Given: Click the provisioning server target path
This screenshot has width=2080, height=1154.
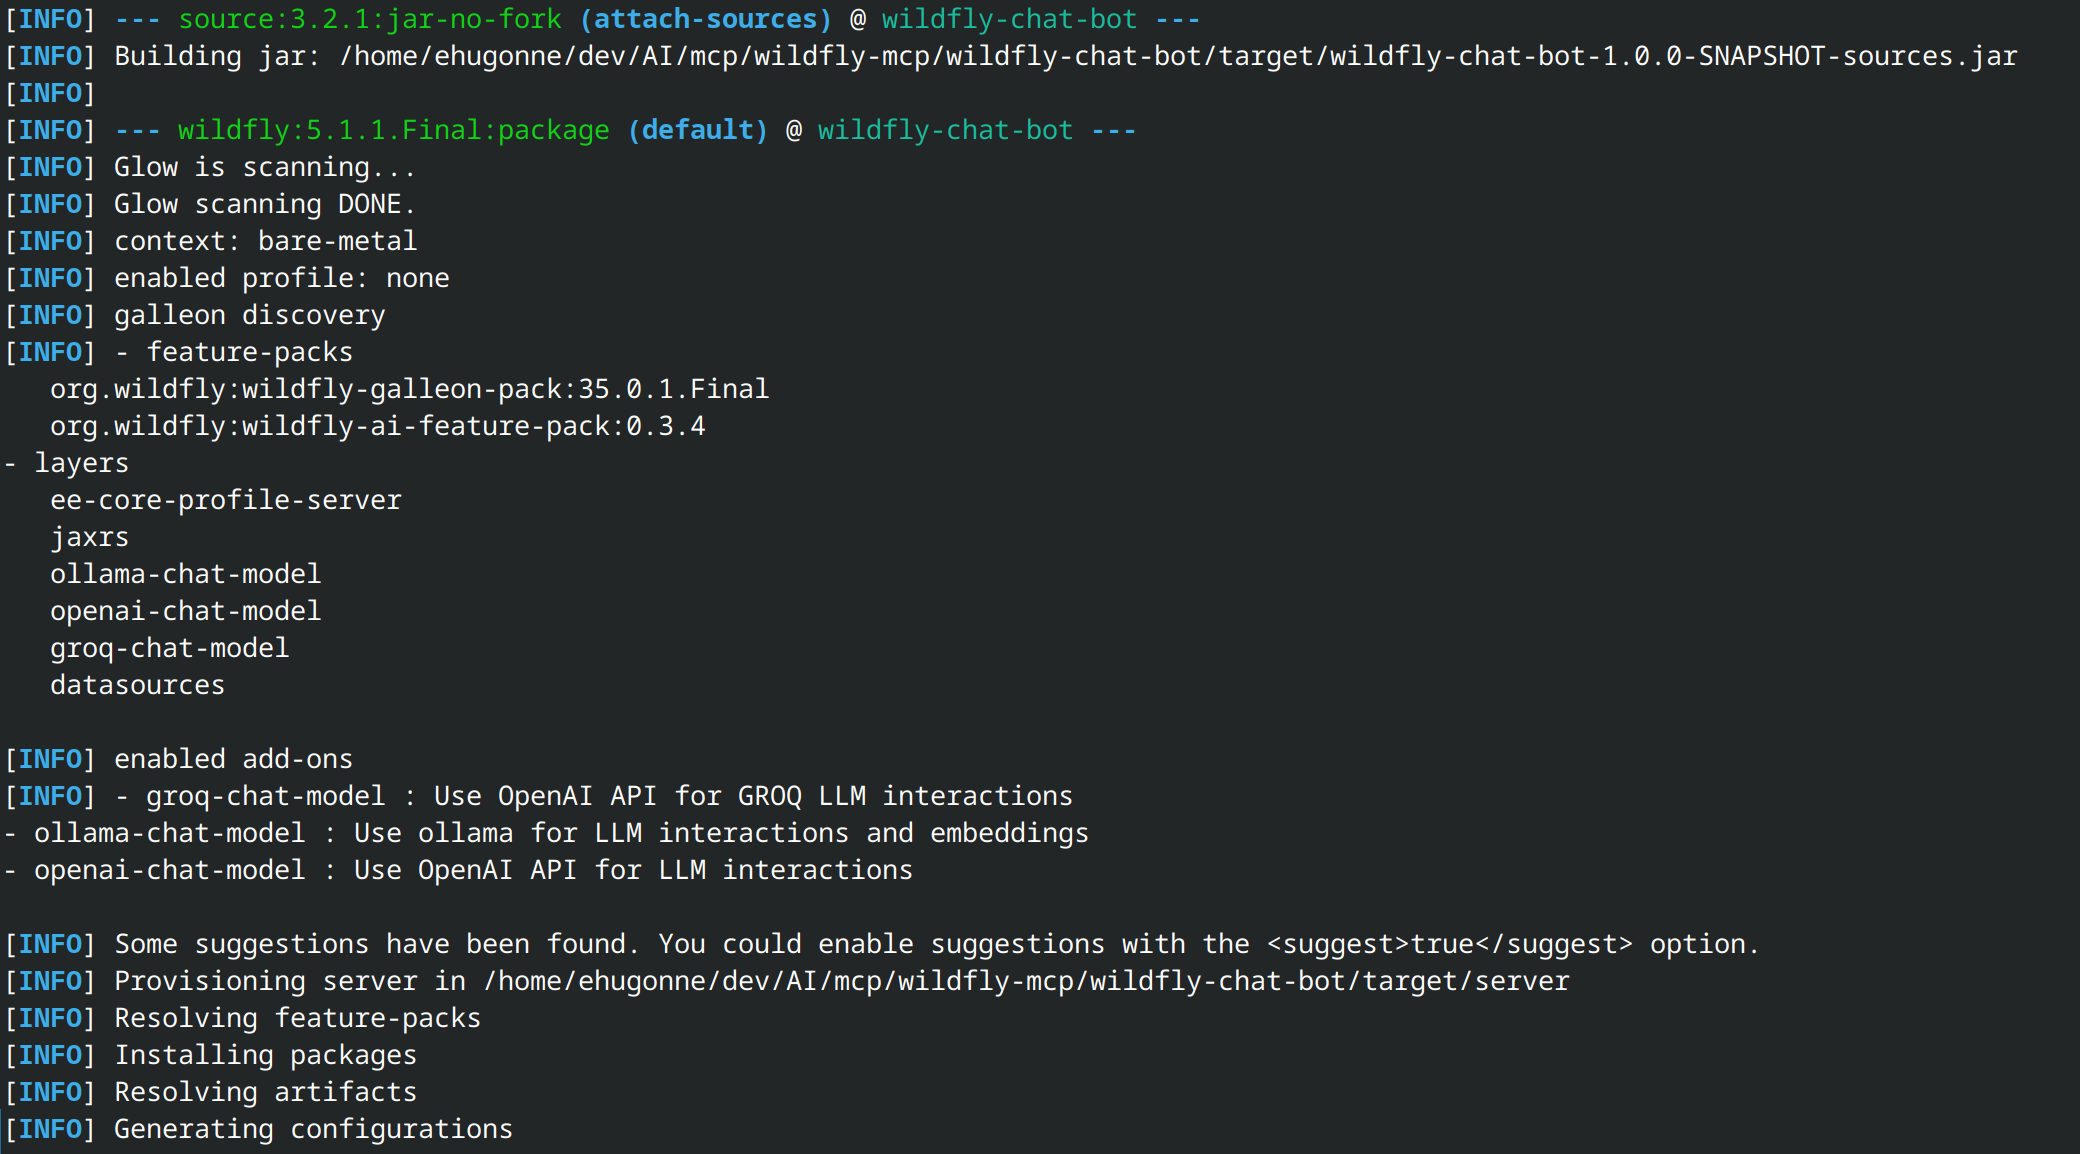Looking at the screenshot, I should (1026, 982).
